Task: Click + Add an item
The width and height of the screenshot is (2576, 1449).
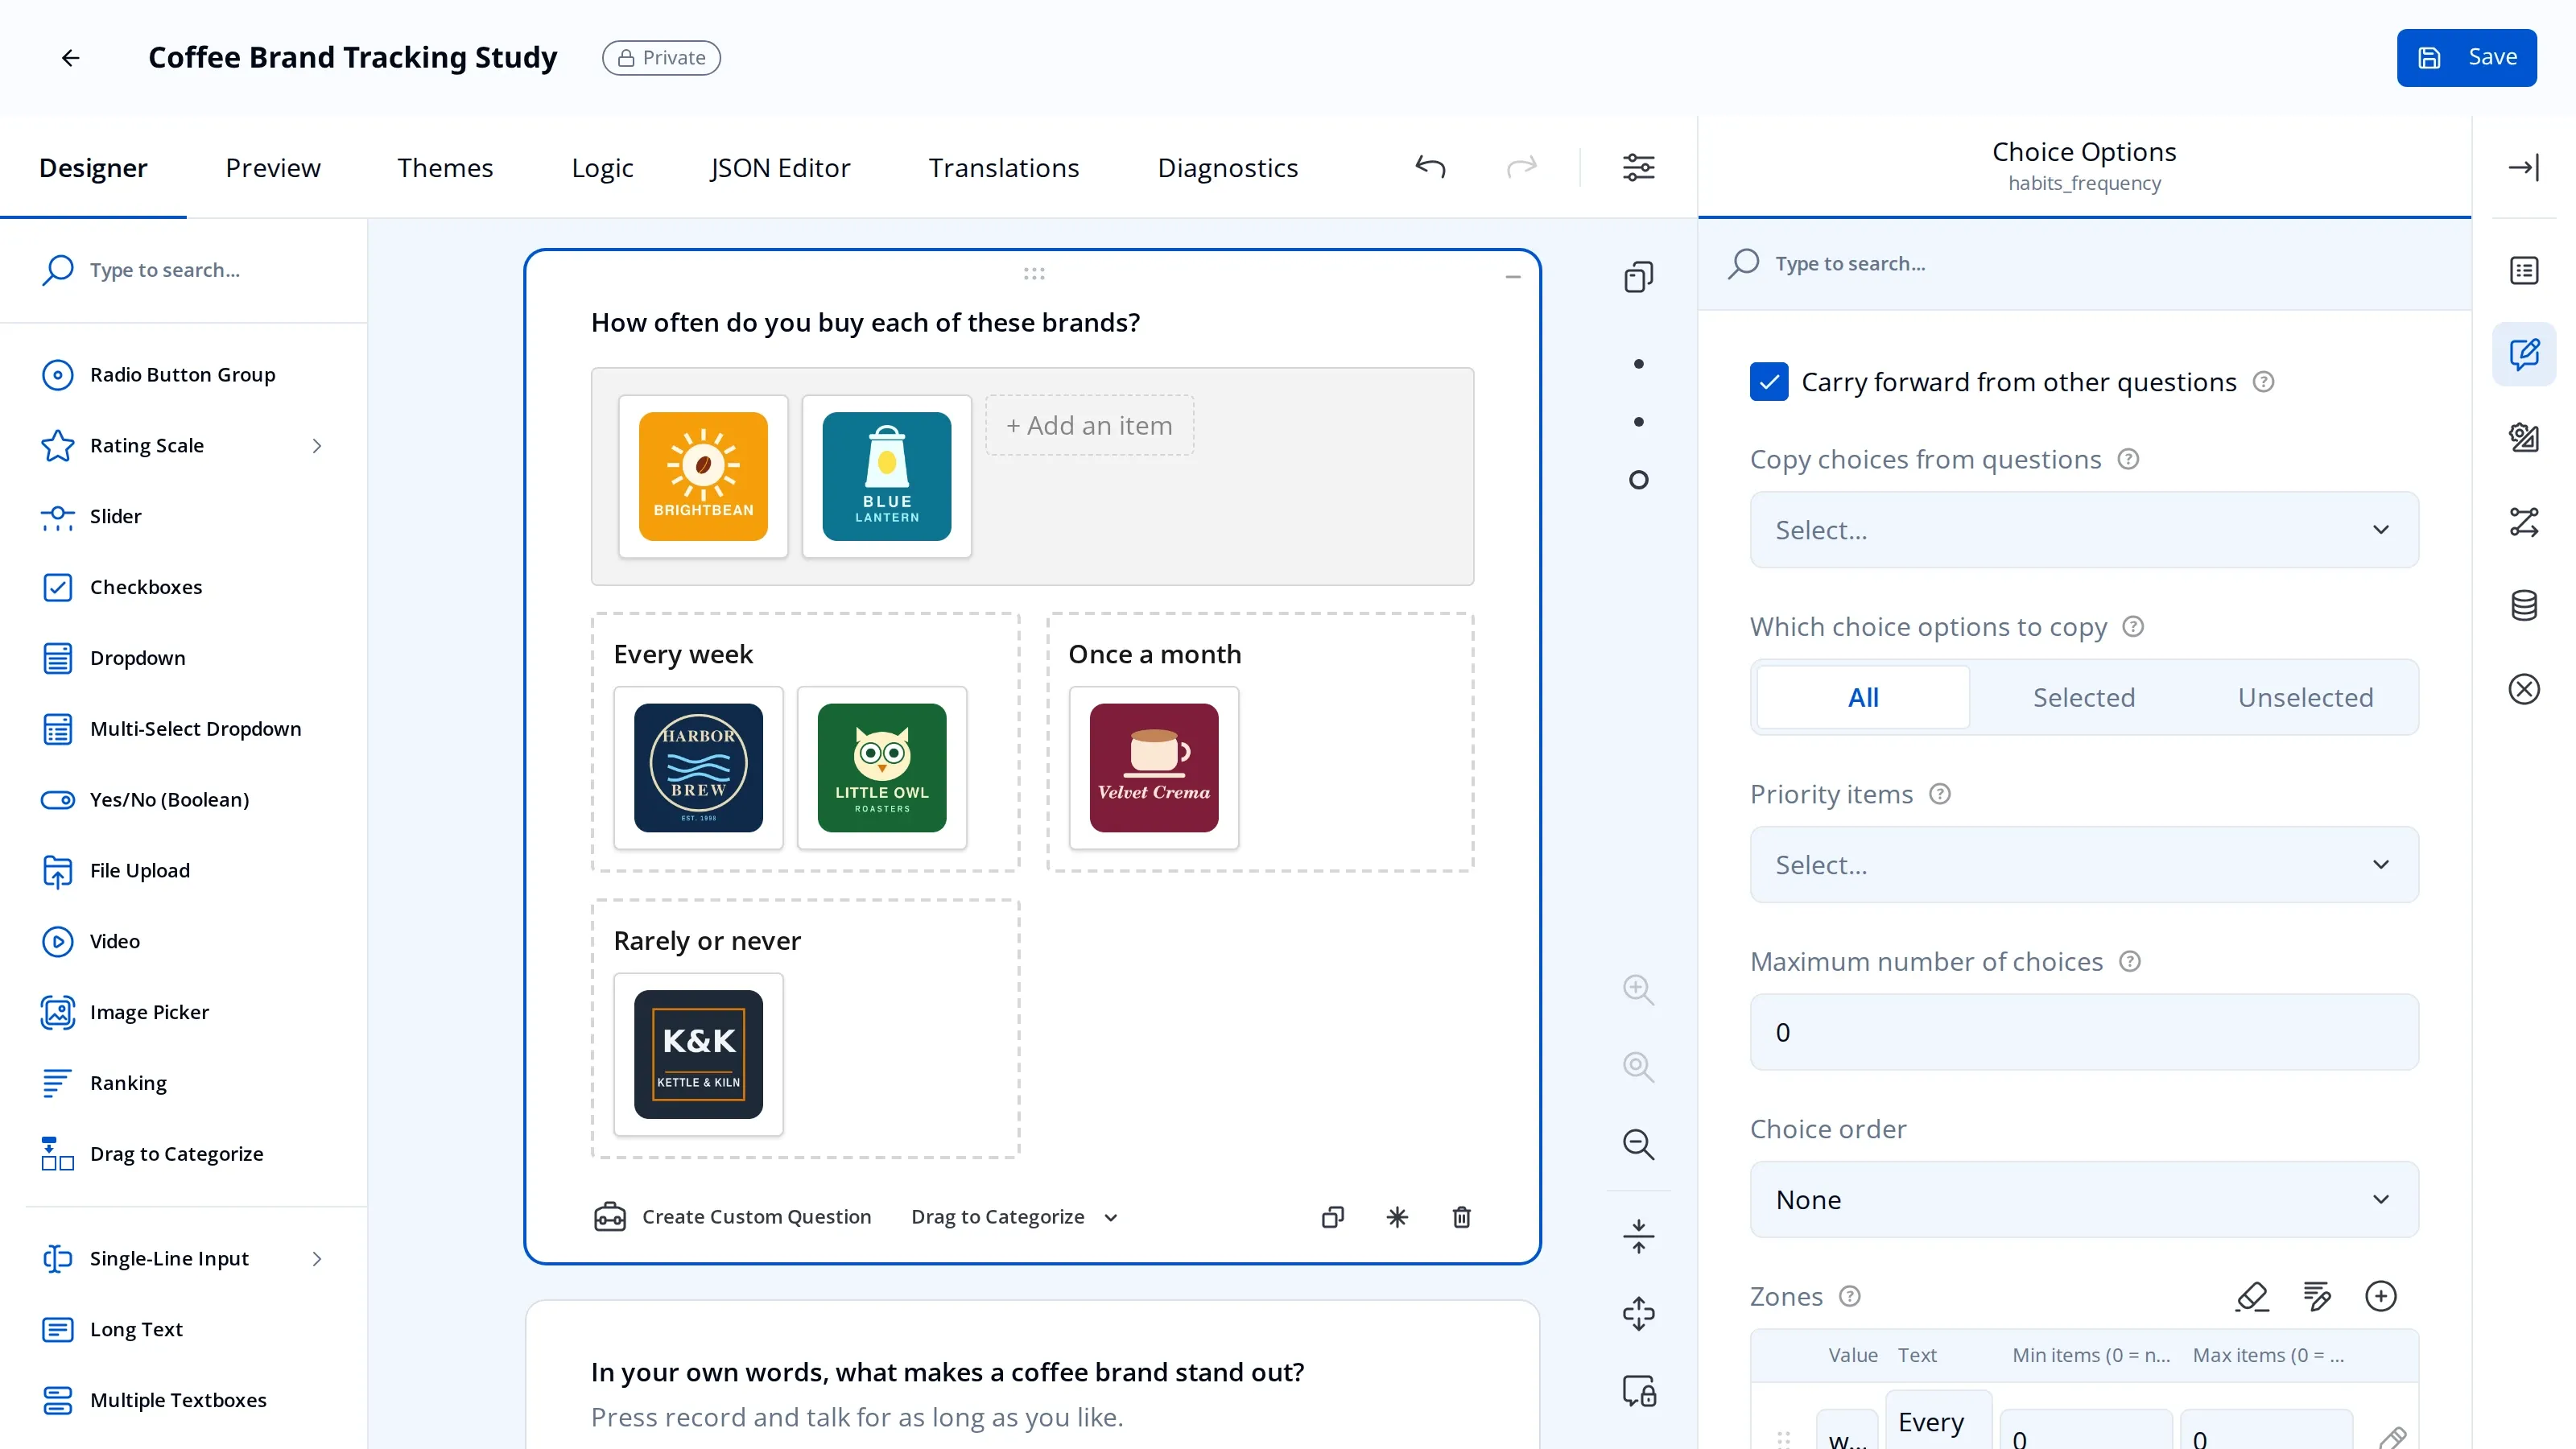Action: pos(1089,426)
